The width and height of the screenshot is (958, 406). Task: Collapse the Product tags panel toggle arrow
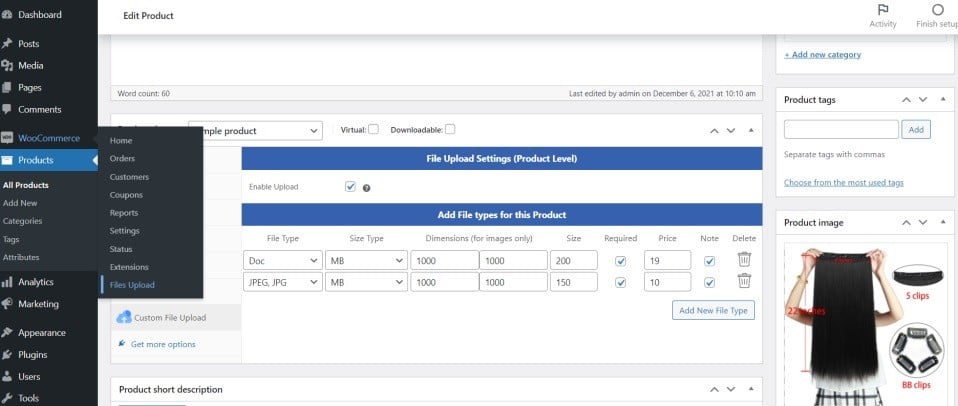(x=943, y=100)
